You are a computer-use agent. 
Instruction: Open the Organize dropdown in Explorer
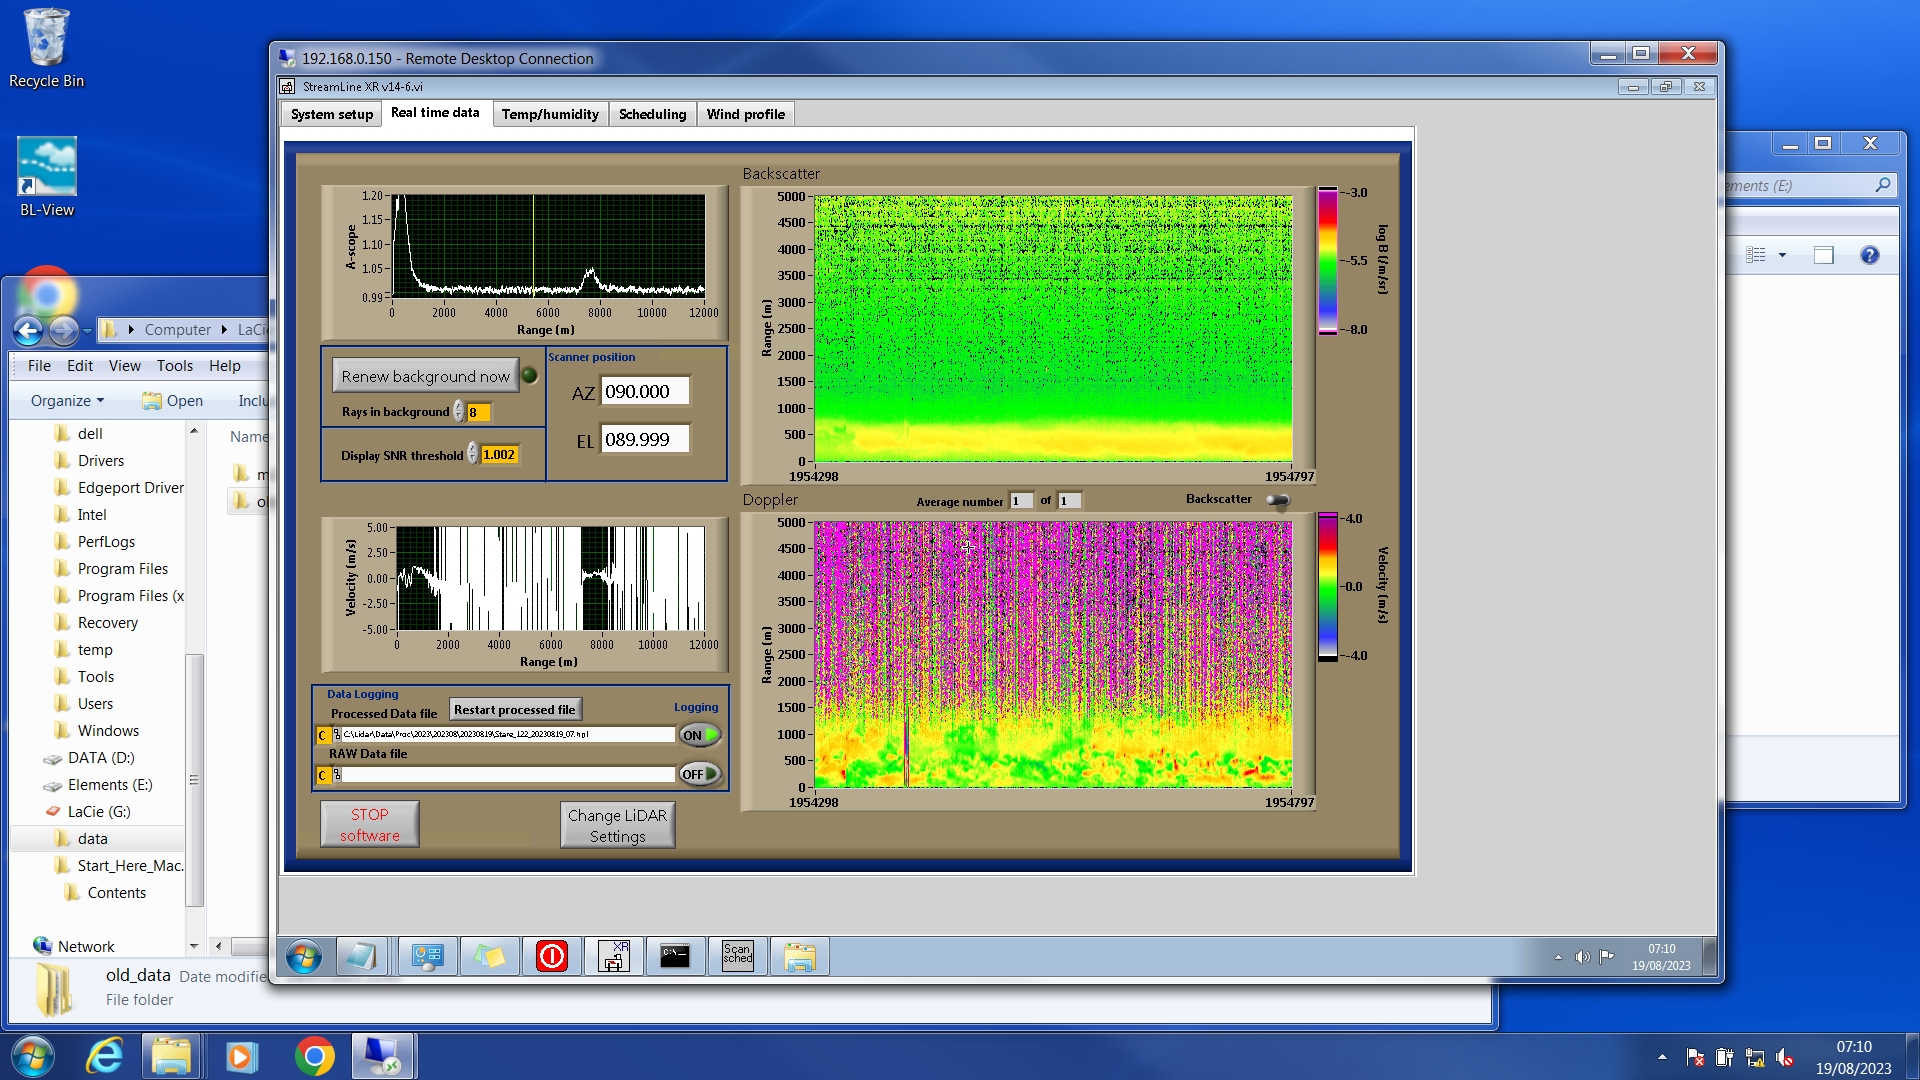click(67, 401)
